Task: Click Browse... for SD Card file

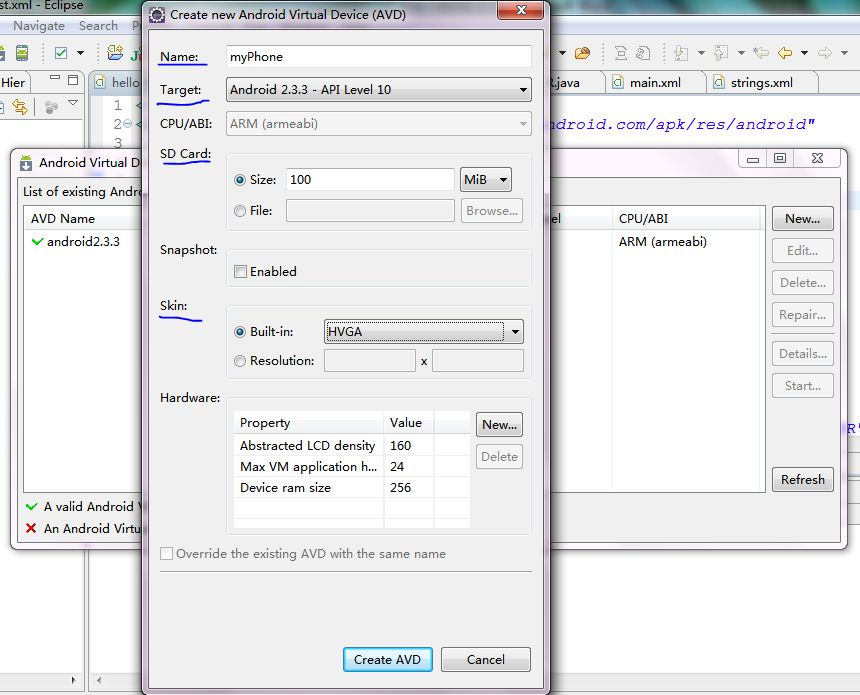Action: coord(491,211)
